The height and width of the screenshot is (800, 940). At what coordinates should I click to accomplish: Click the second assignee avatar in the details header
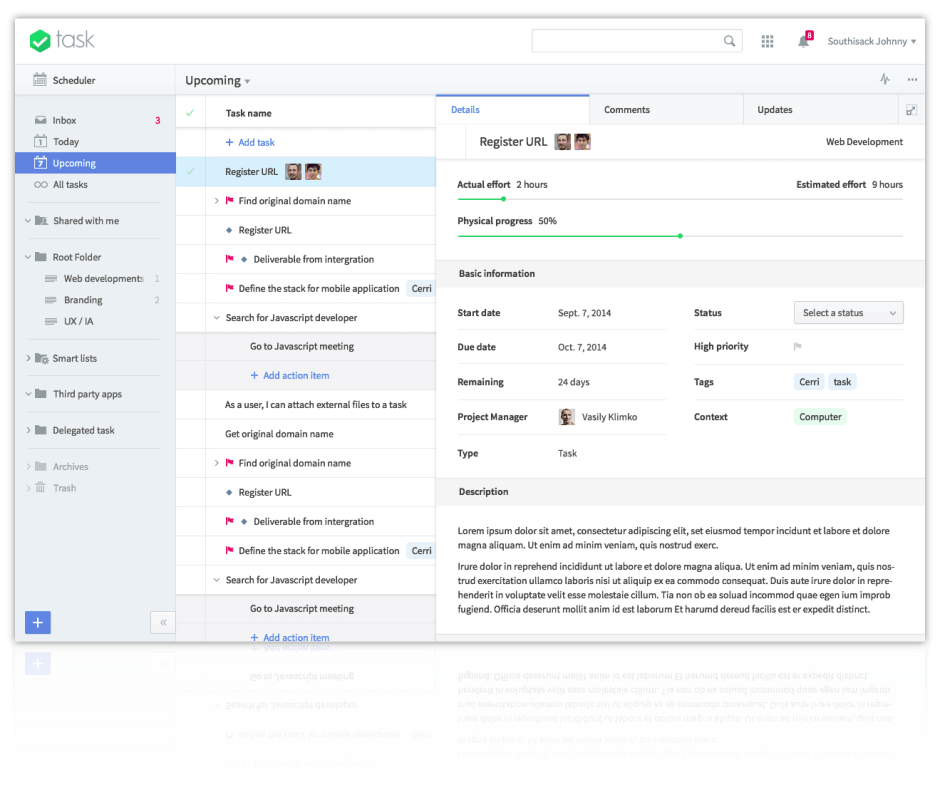pos(583,142)
